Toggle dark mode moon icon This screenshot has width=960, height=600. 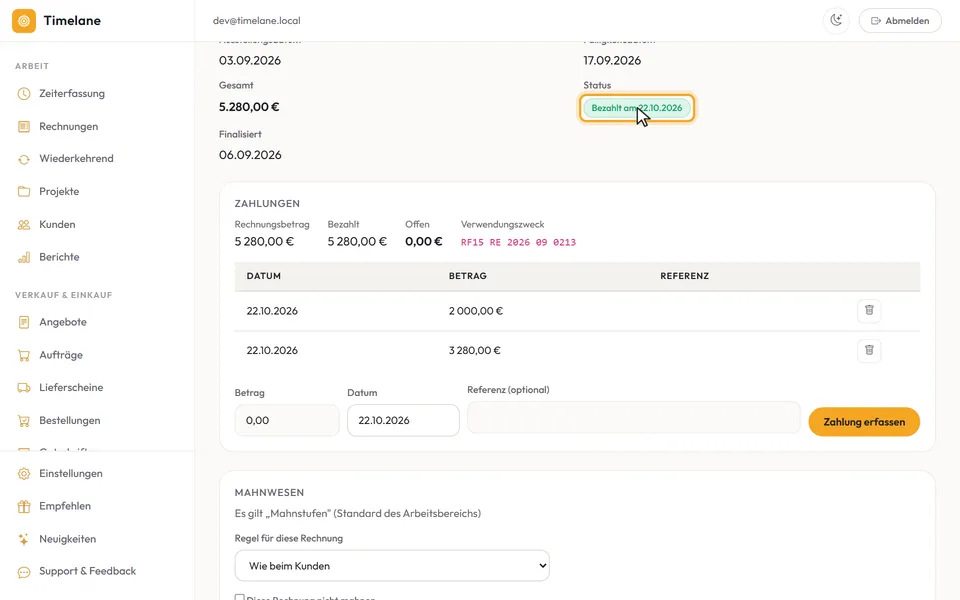click(x=836, y=21)
